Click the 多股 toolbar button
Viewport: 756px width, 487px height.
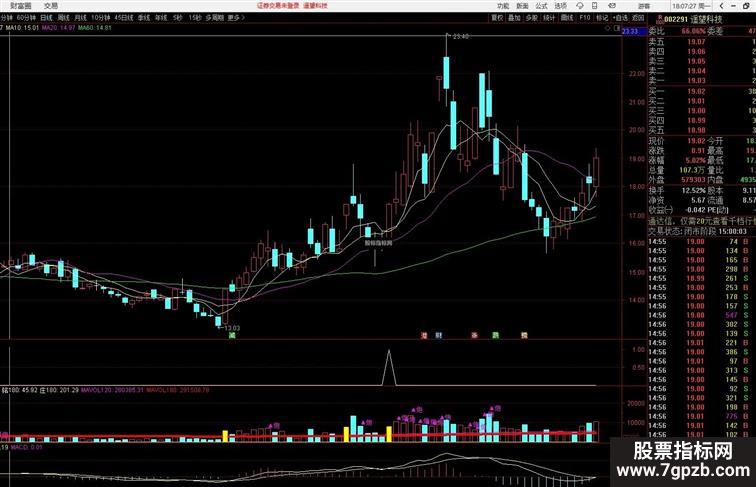click(531, 17)
